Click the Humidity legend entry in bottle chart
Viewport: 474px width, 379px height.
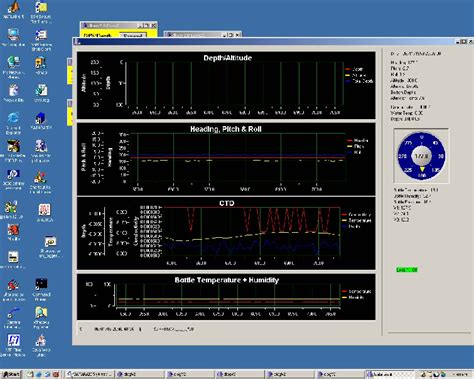coord(353,297)
